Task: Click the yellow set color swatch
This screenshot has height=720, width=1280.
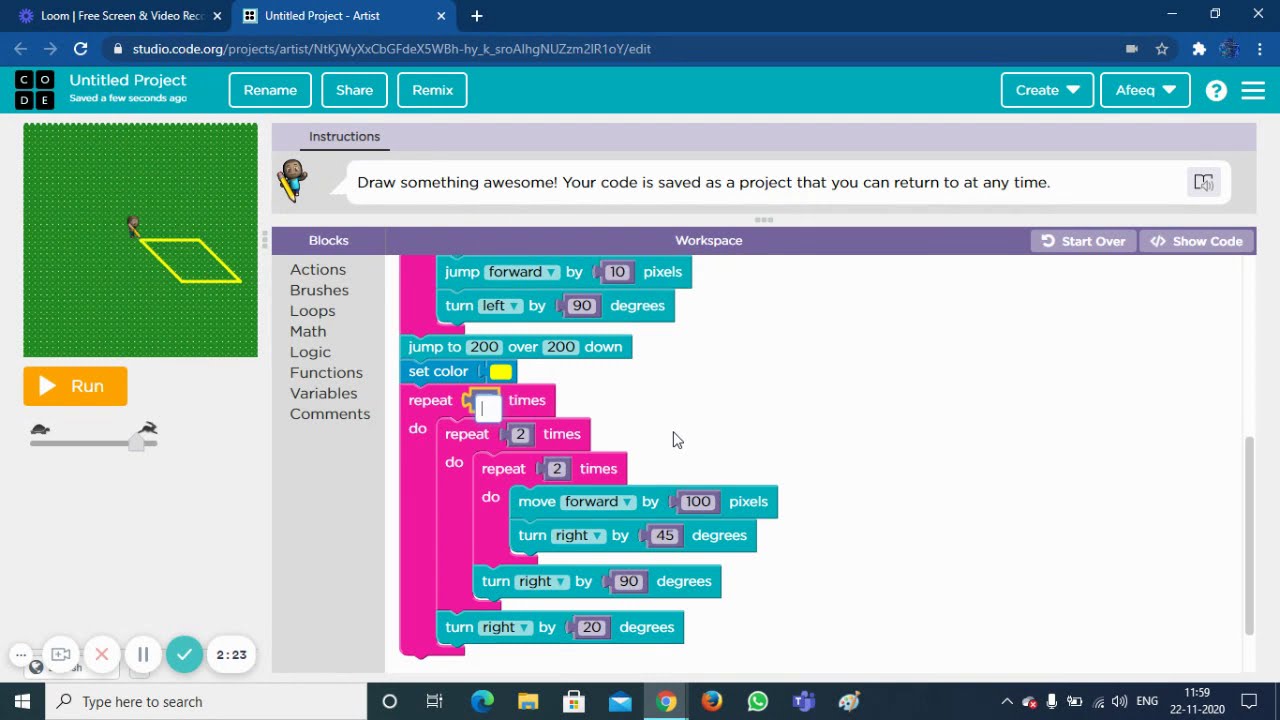Action: coord(501,372)
